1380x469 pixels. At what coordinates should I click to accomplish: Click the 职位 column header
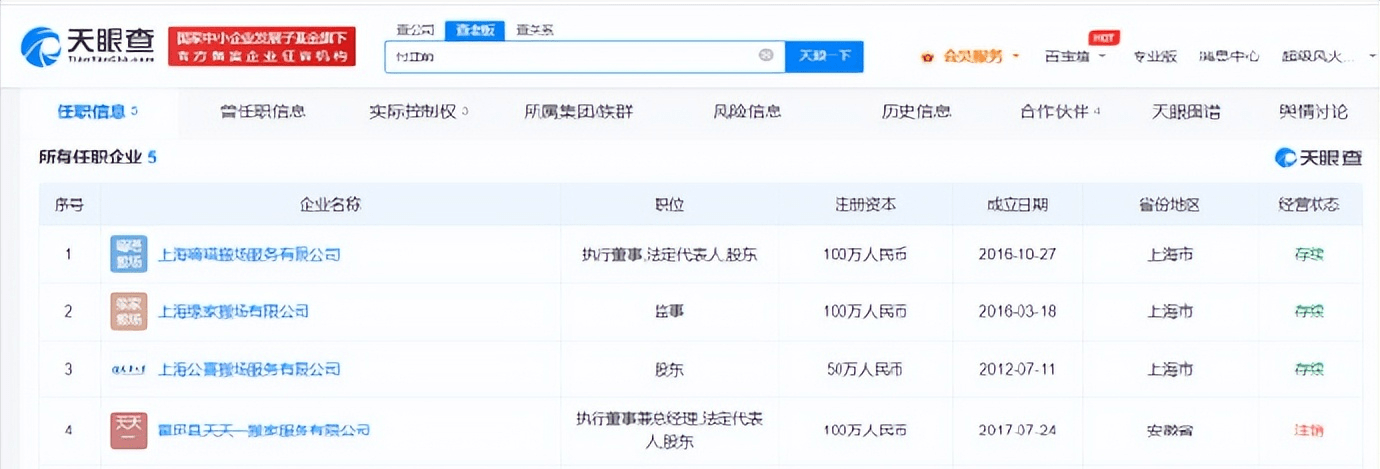click(669, 204)
